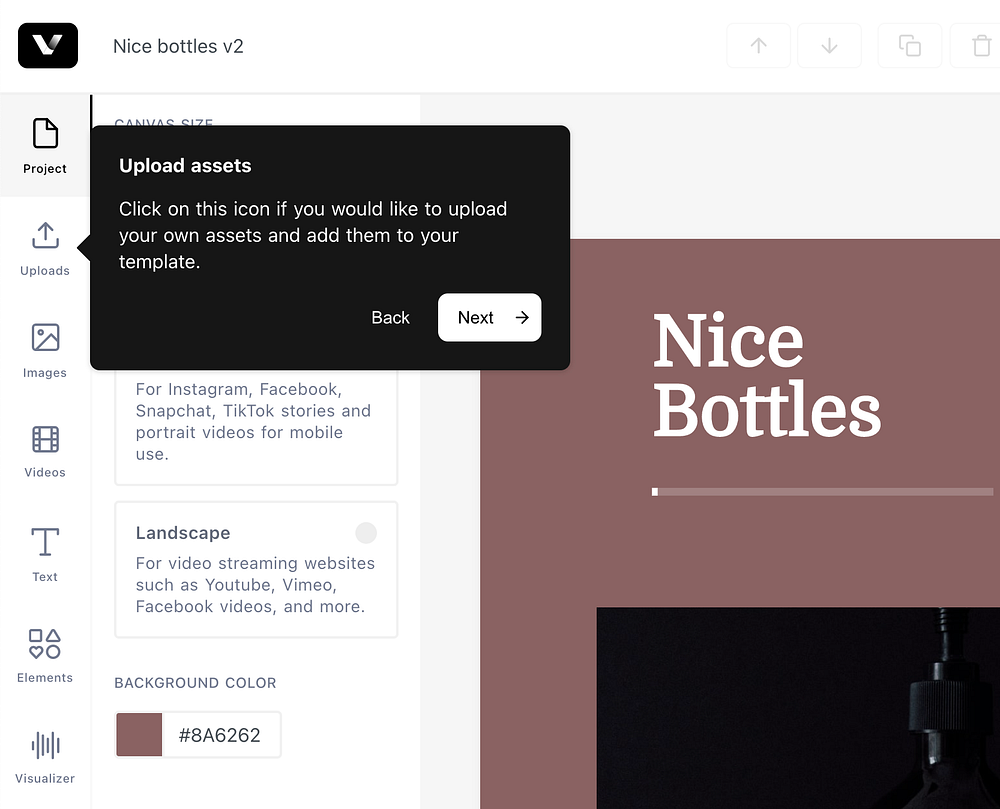Open the Images library icon
This screenshot has width=1000, height=809.
pyautogui.click(x=45, y=337)
